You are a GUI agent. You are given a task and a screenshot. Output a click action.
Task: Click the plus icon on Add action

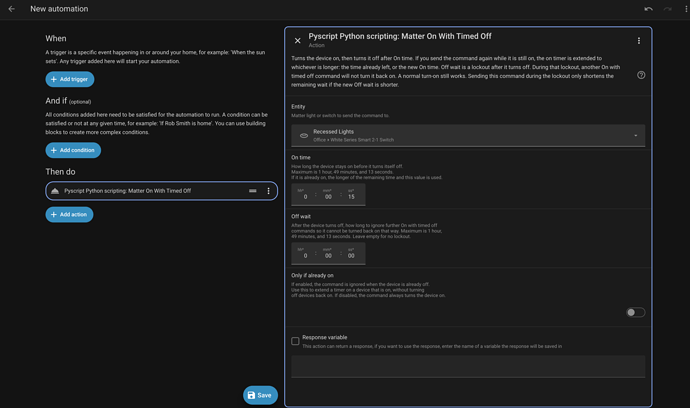click(x=54, y=214)
